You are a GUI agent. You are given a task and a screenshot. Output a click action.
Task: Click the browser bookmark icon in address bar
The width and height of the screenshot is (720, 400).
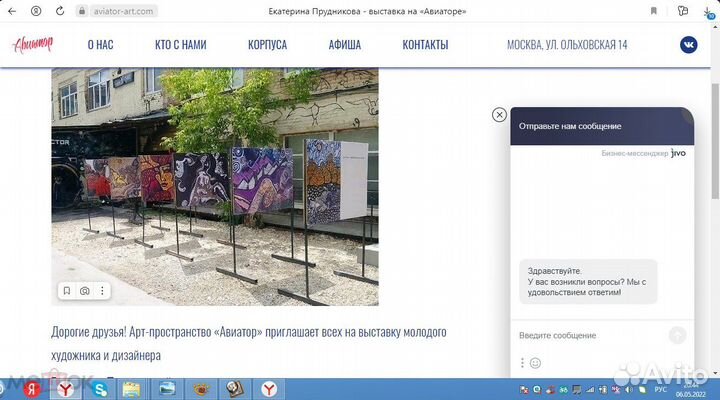[653, 11]
